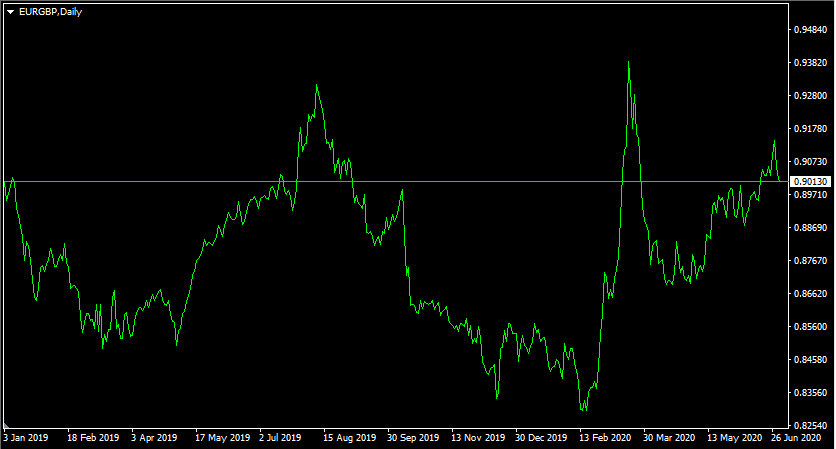Select the EURGBP,Daily chart title
This screenshot has height=449, width=836.
click(x=51, y=12)
